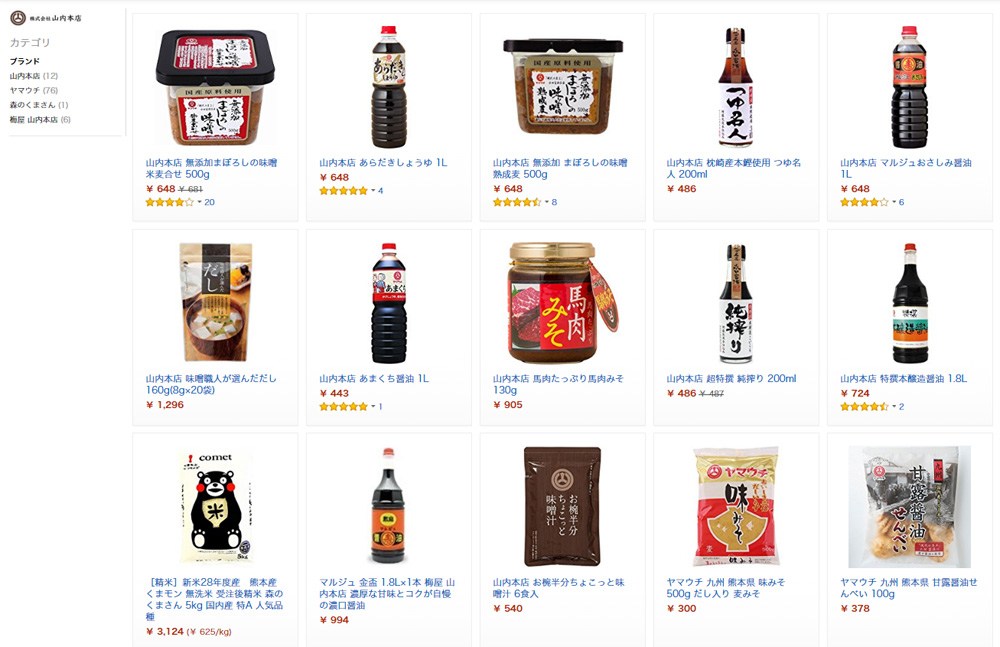This screenshot has width=1000, height=647.
Task: Click the 山内本店 company logo
Action: click(46, 18)
